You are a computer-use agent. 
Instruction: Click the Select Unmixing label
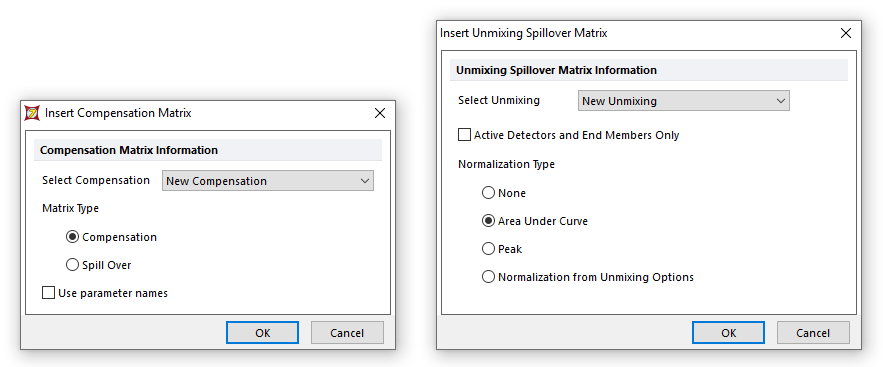click(499, 100)
